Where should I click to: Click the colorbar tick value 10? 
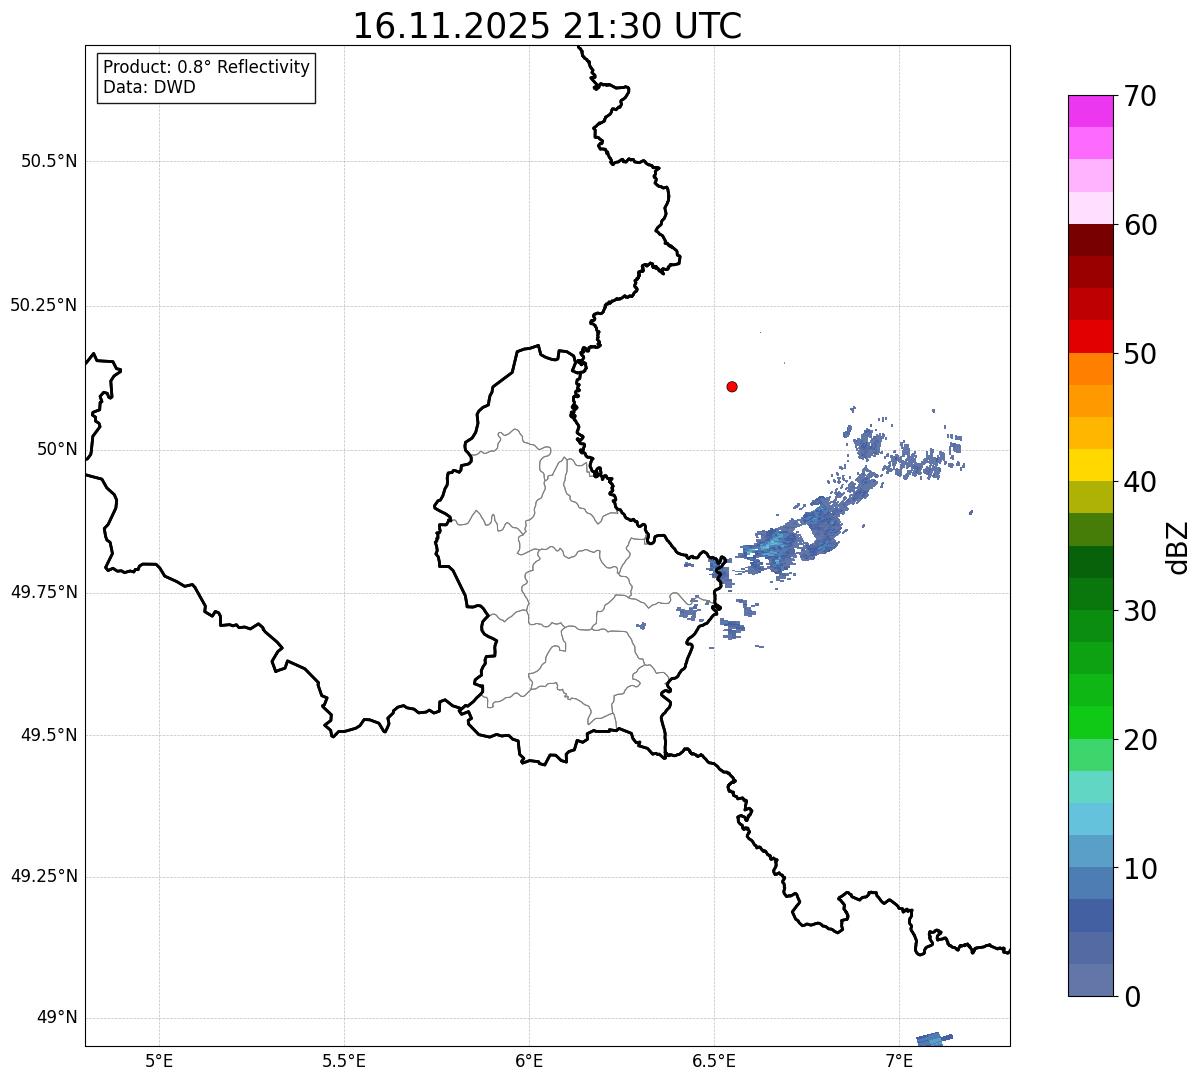[x=1140, y=869]
